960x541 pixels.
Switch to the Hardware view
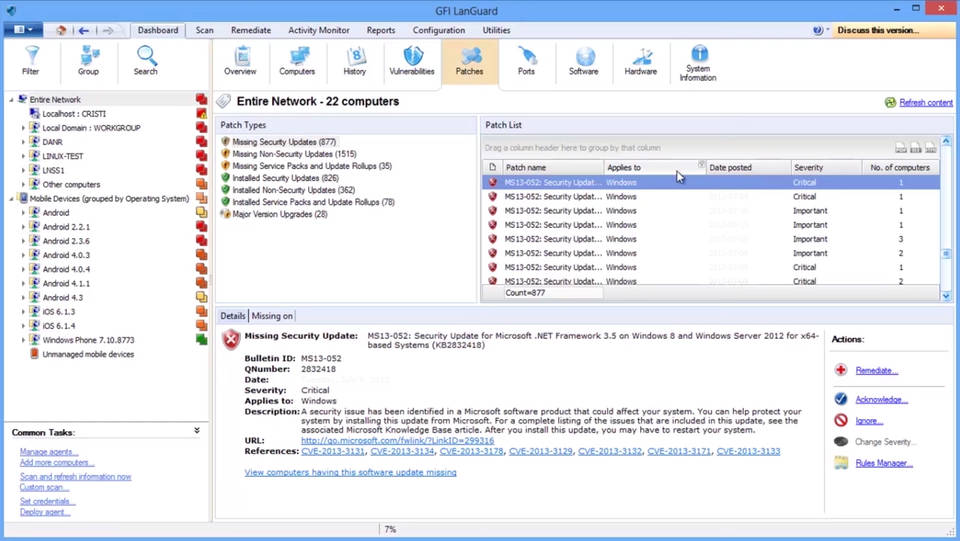tap(641, 60)
